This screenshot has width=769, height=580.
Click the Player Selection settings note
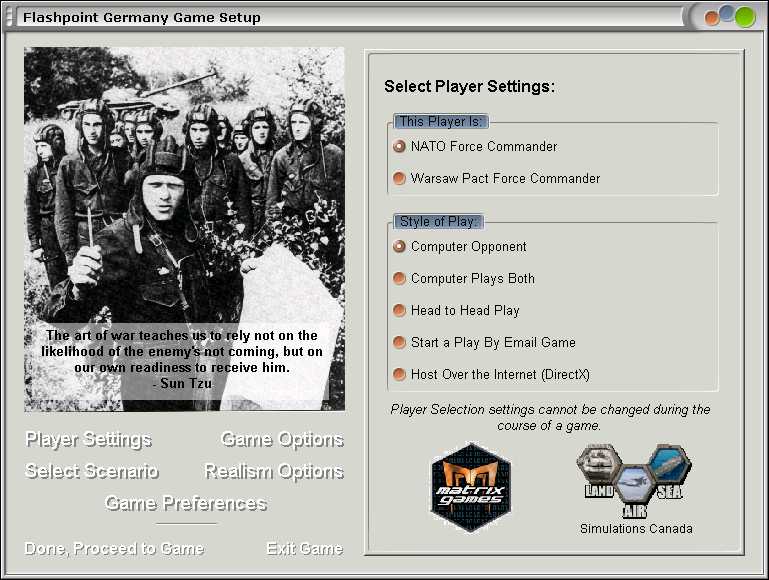550,417
